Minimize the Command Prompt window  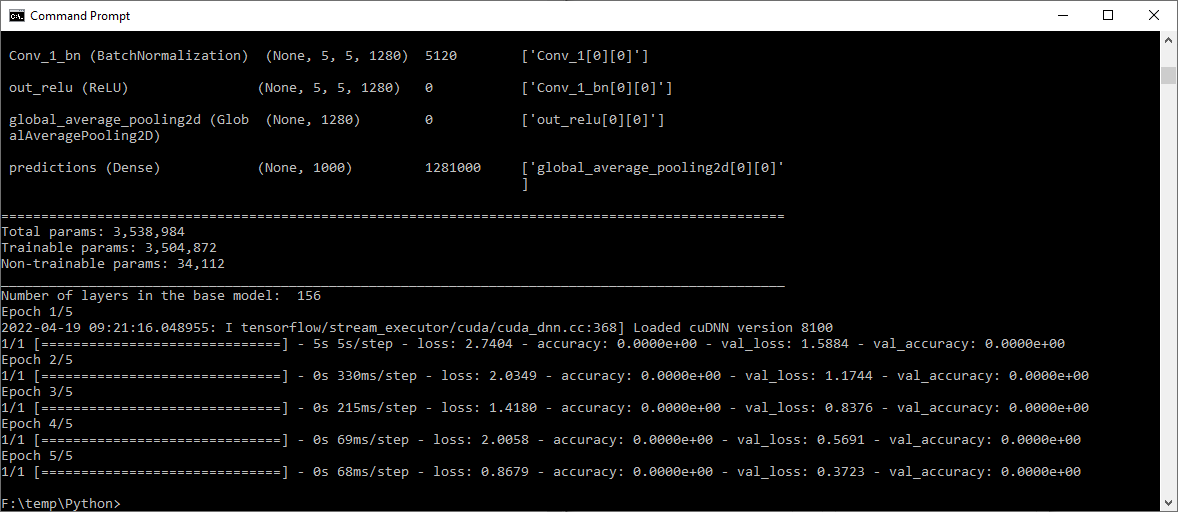coord(1061,15)
